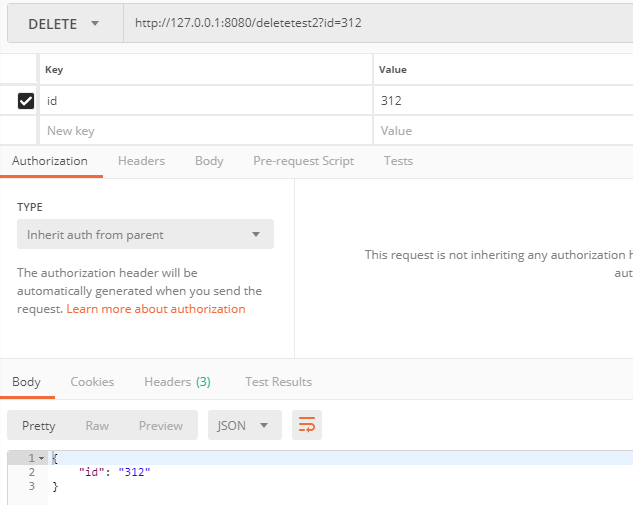Open Learn more about authorization link

pos(156,309)
